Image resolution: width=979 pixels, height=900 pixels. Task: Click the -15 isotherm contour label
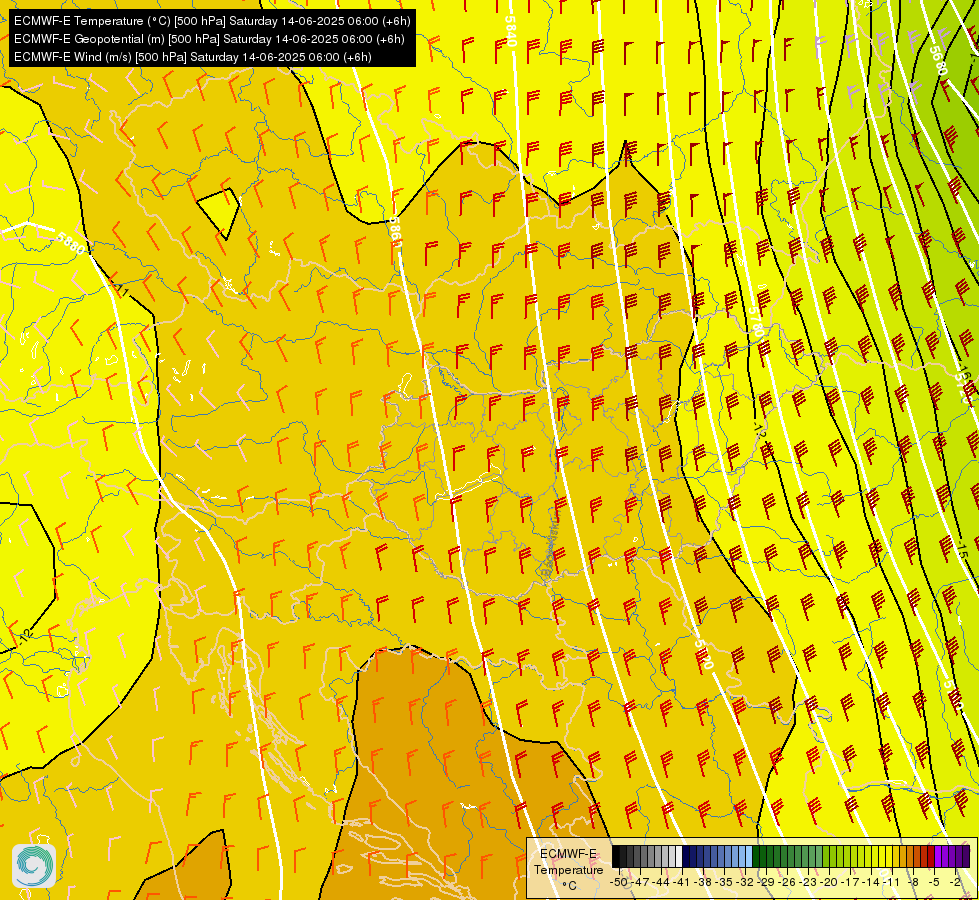click(x=962, y=548)
